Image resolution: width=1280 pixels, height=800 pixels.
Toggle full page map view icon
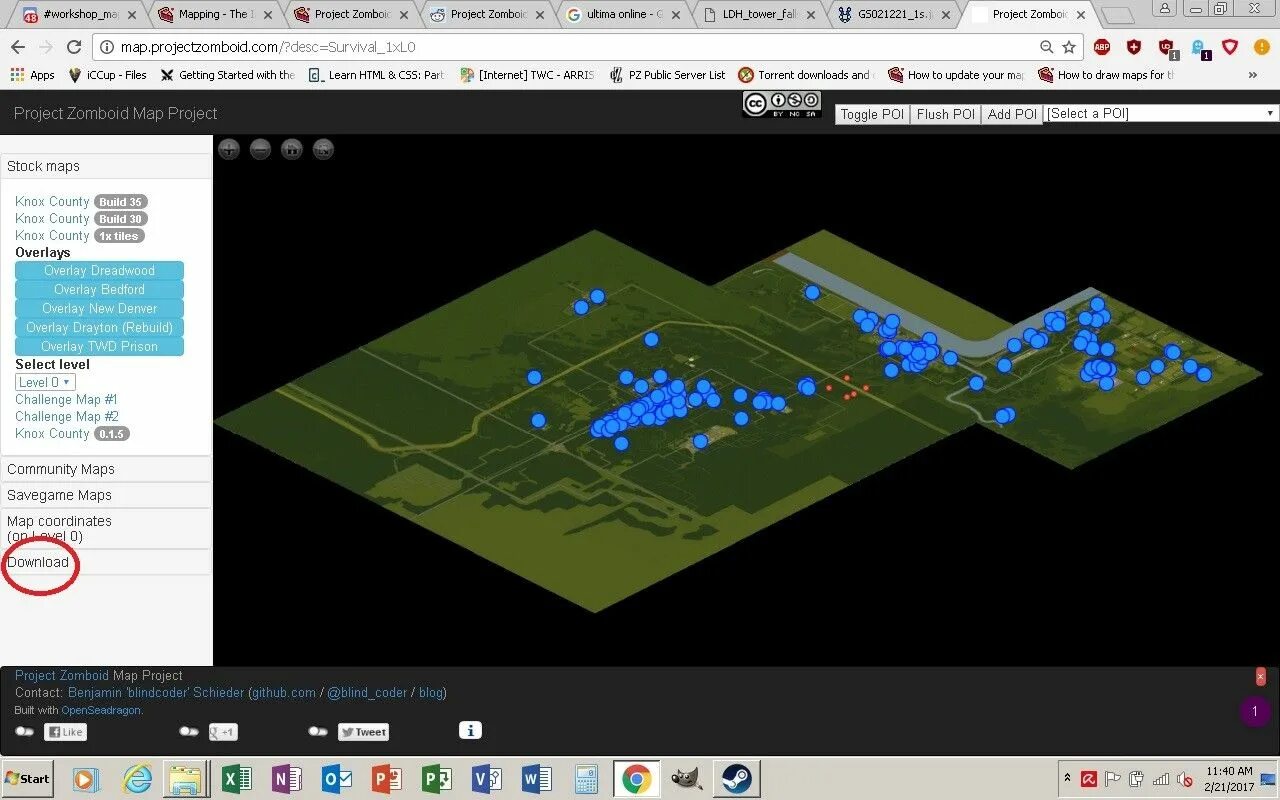tap(323, 150)
